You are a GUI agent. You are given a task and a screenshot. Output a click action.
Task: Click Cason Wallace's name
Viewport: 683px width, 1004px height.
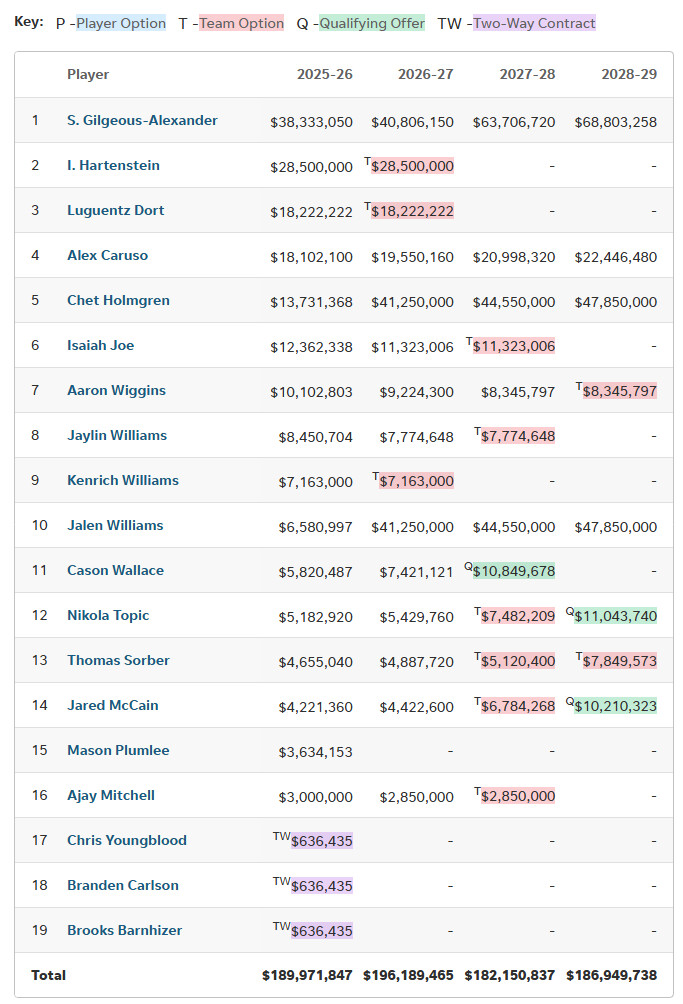click(115, 571)
